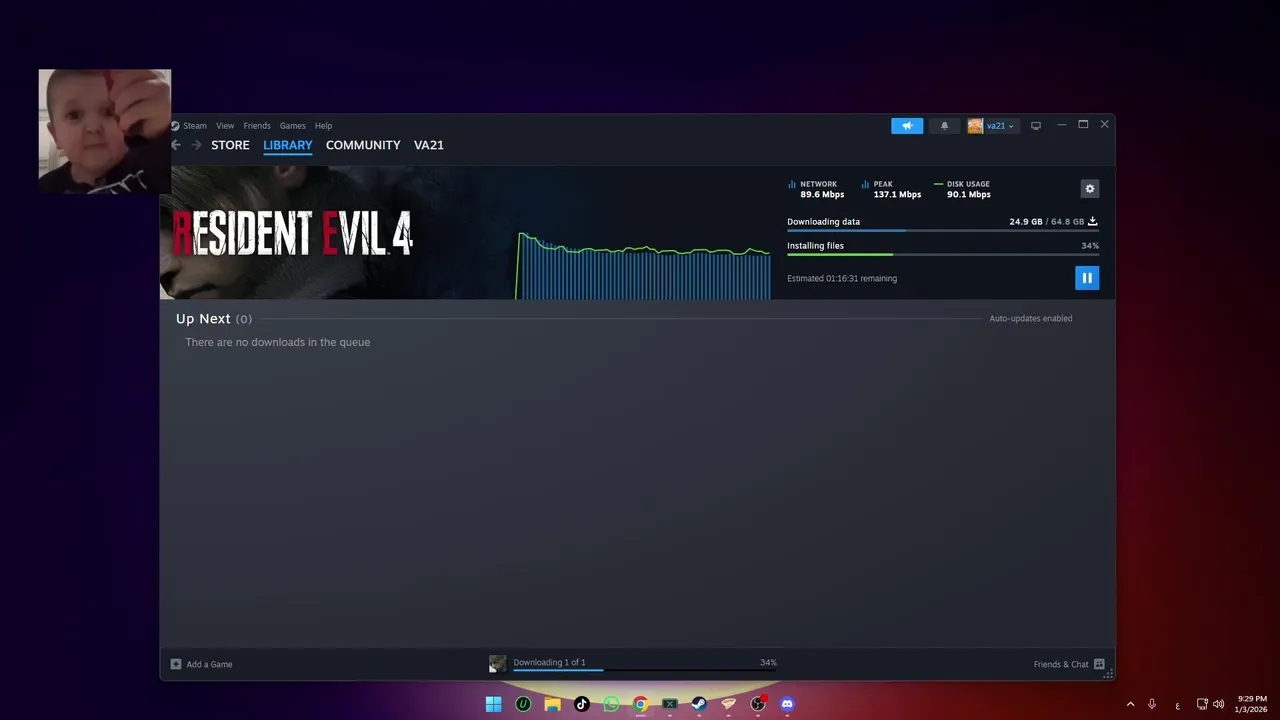Viewport: 1280px width, 720px height.
Task: Open TikTok from the taskbar
Action: coord(582,704)
